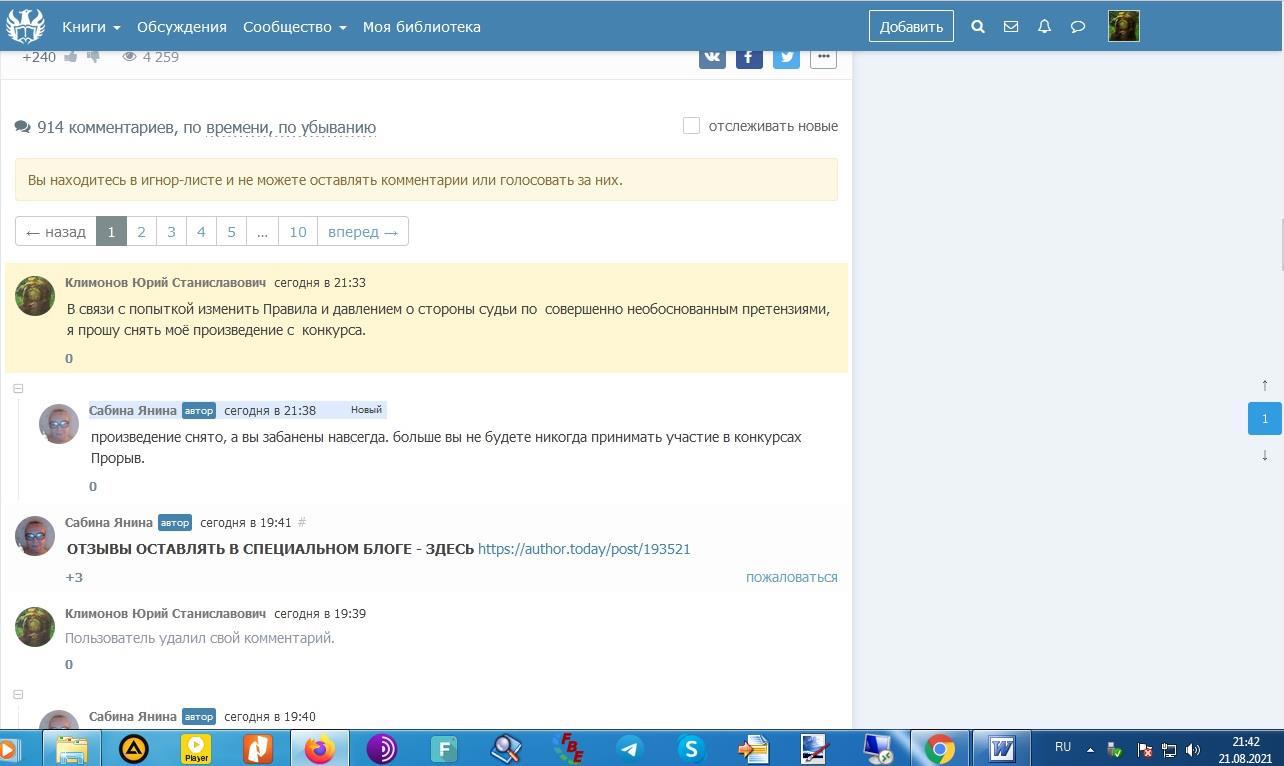Enable 'отслеживать новые' checkbox
Image resolution: width=1284 pixels, height=766 pixels.
[691, 126]
